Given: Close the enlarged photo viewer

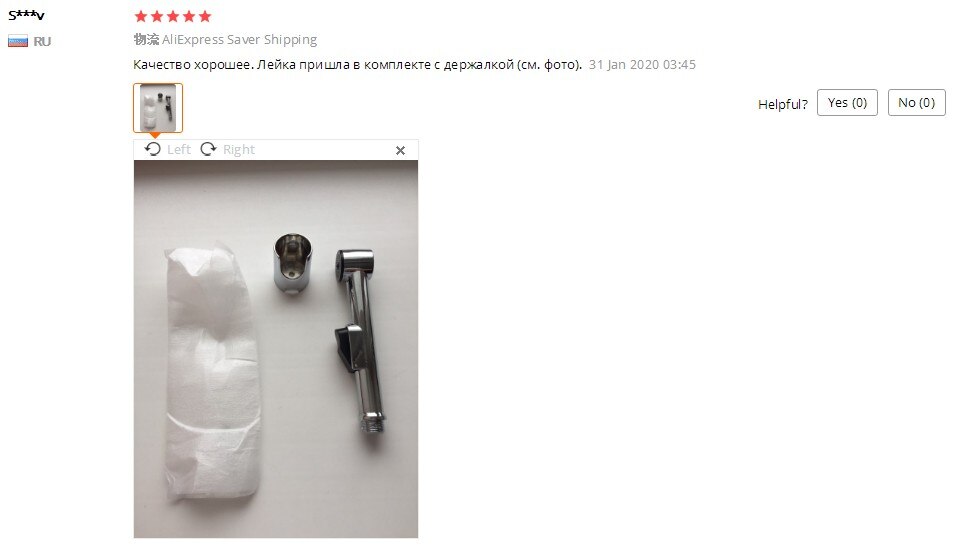Looking at the screenshot, I should [400, 150].
